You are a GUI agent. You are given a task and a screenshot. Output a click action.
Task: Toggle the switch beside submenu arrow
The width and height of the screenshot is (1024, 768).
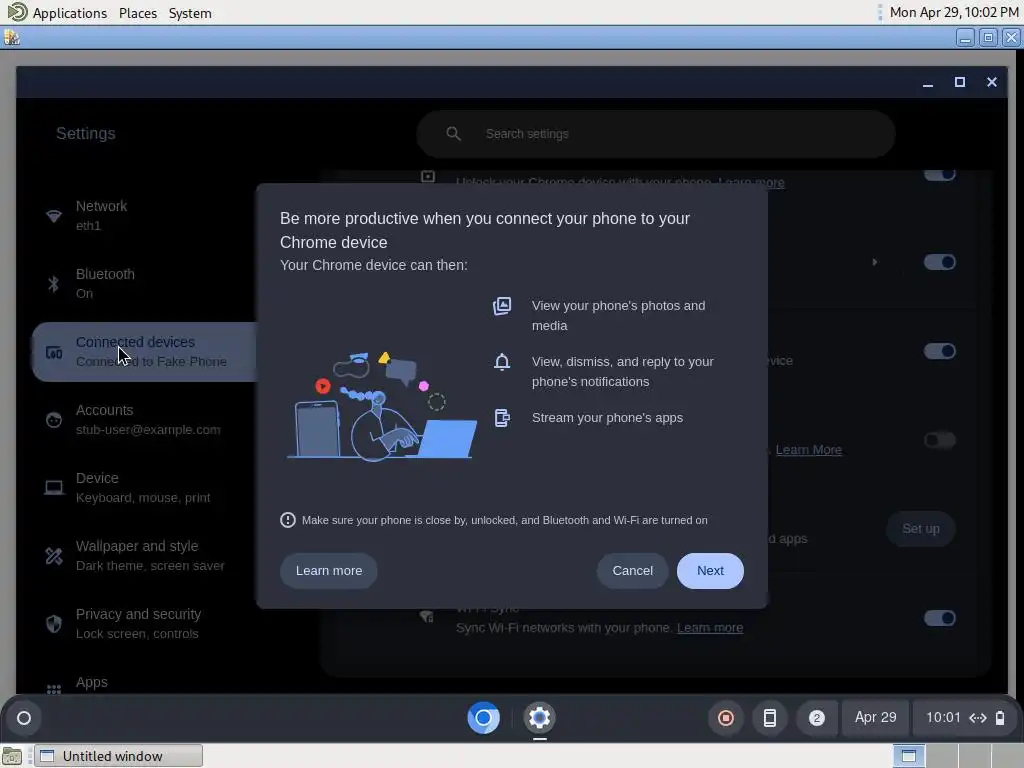[939, 262]
